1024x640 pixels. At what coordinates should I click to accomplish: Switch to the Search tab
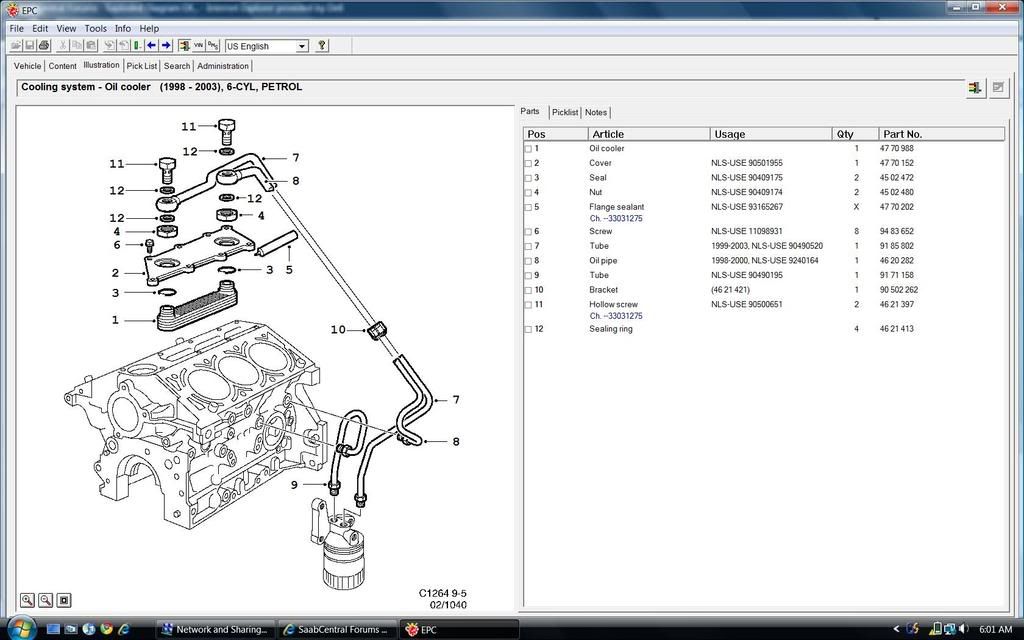[176, 65]
